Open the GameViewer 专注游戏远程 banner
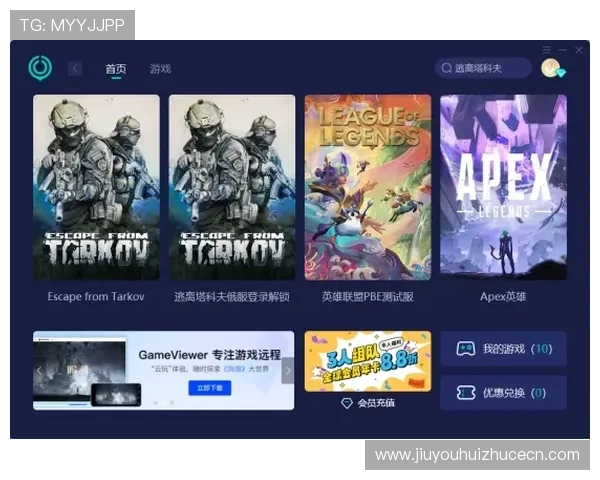This screenshot has height=480, width=600. [x=163, y=371]
